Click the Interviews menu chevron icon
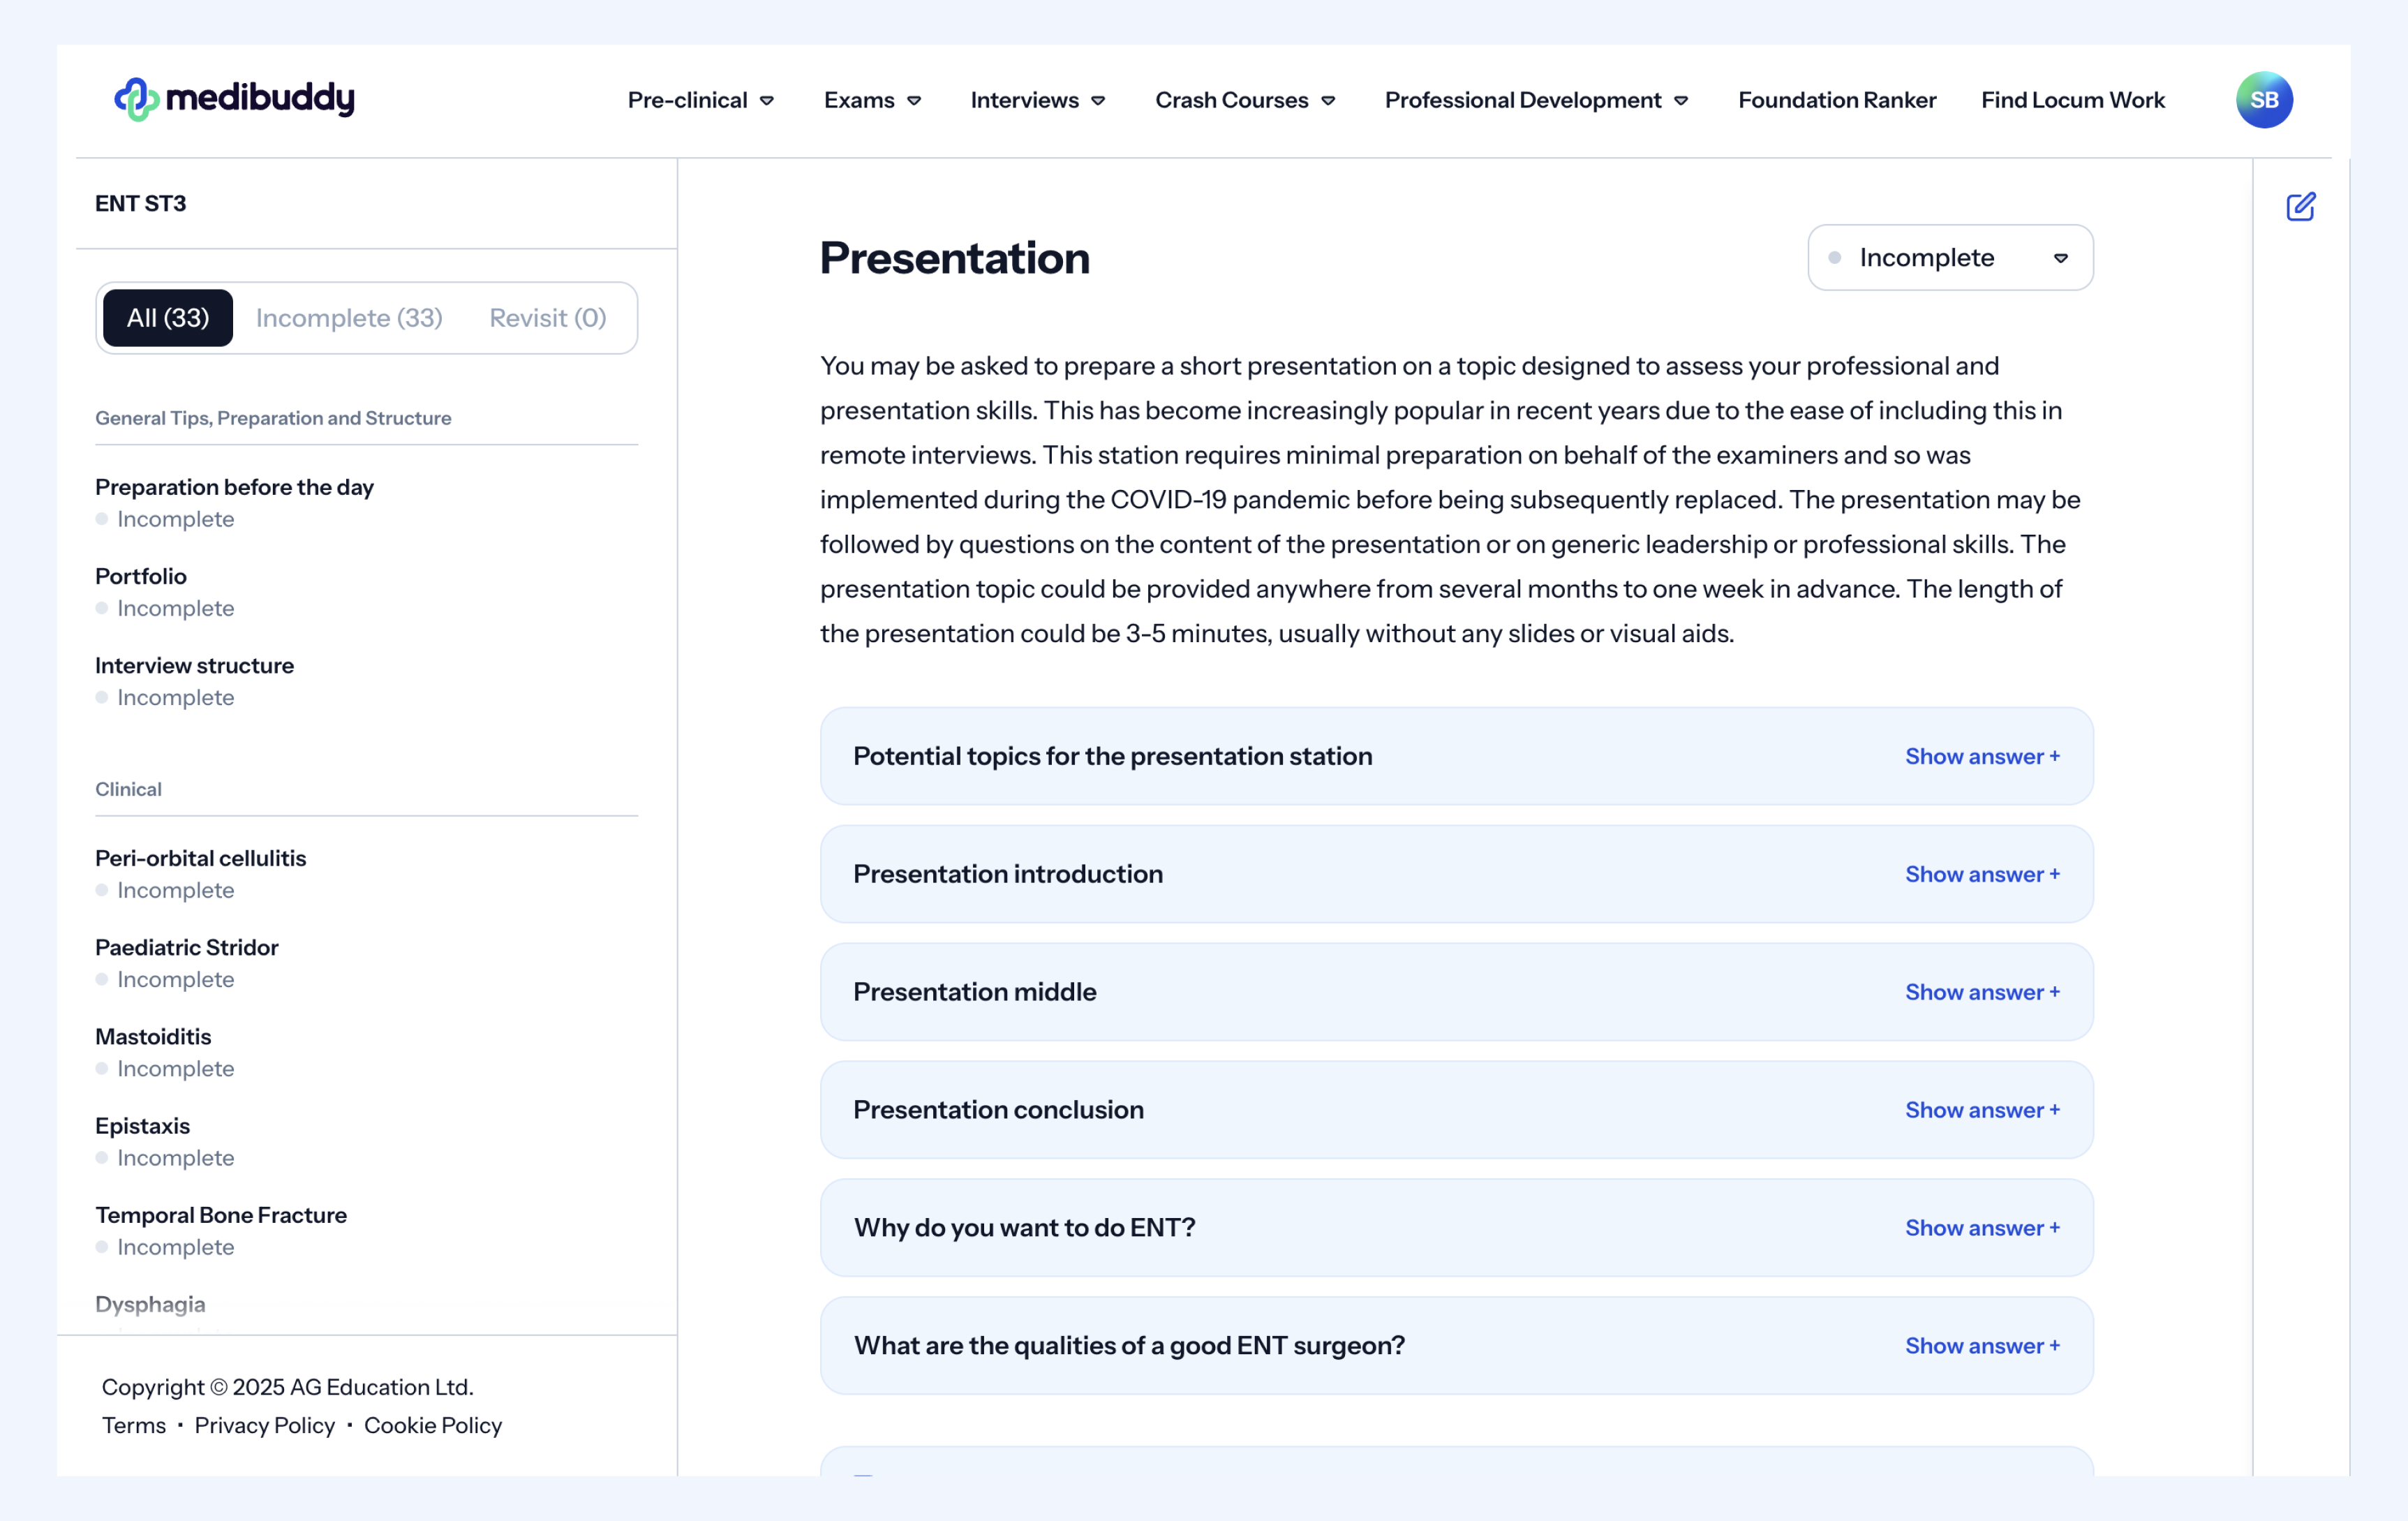Viewport: 2408px width, 1521px height. pos(1098,101)
